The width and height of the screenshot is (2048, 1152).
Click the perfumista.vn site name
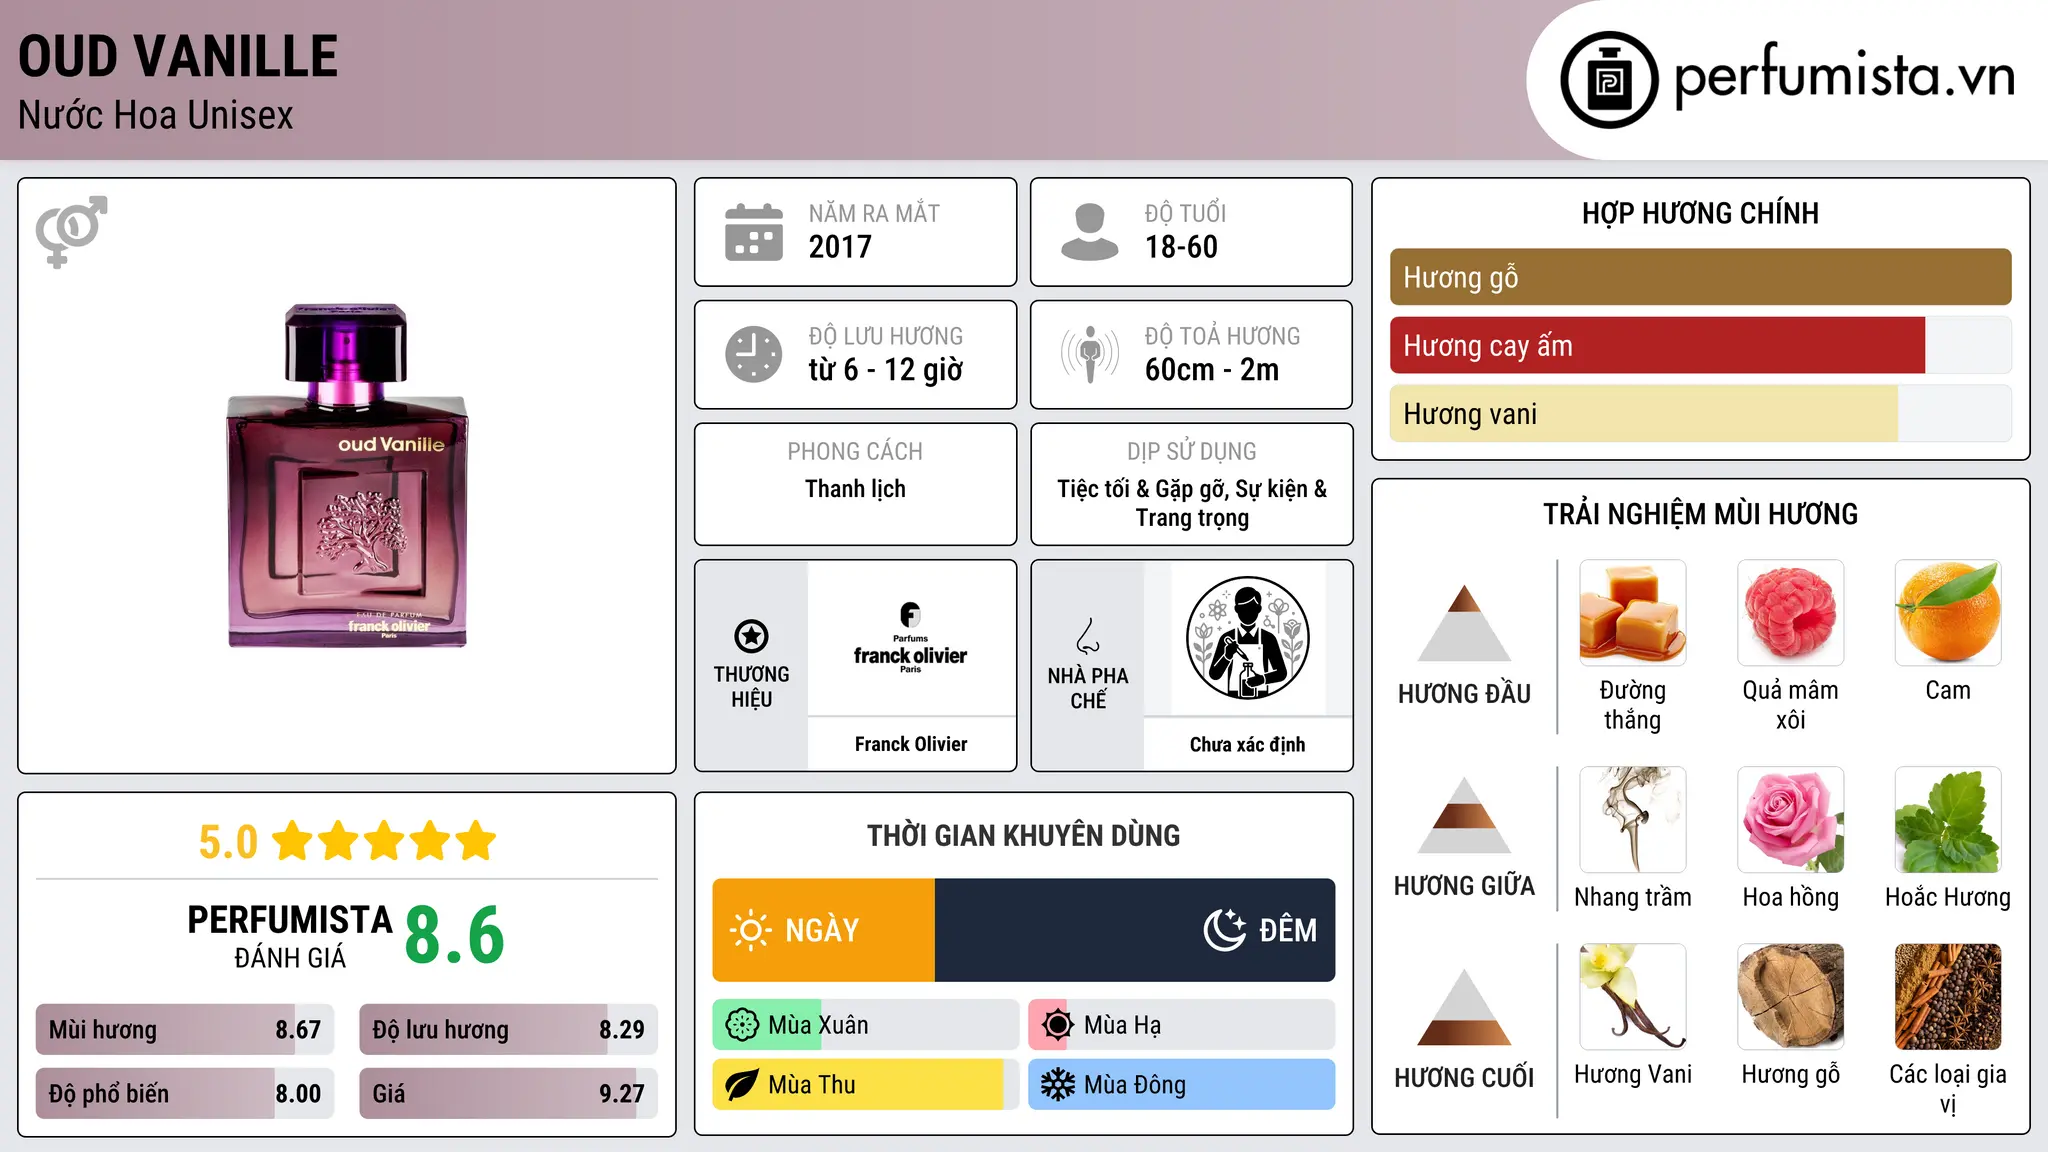click(1844, 76)
